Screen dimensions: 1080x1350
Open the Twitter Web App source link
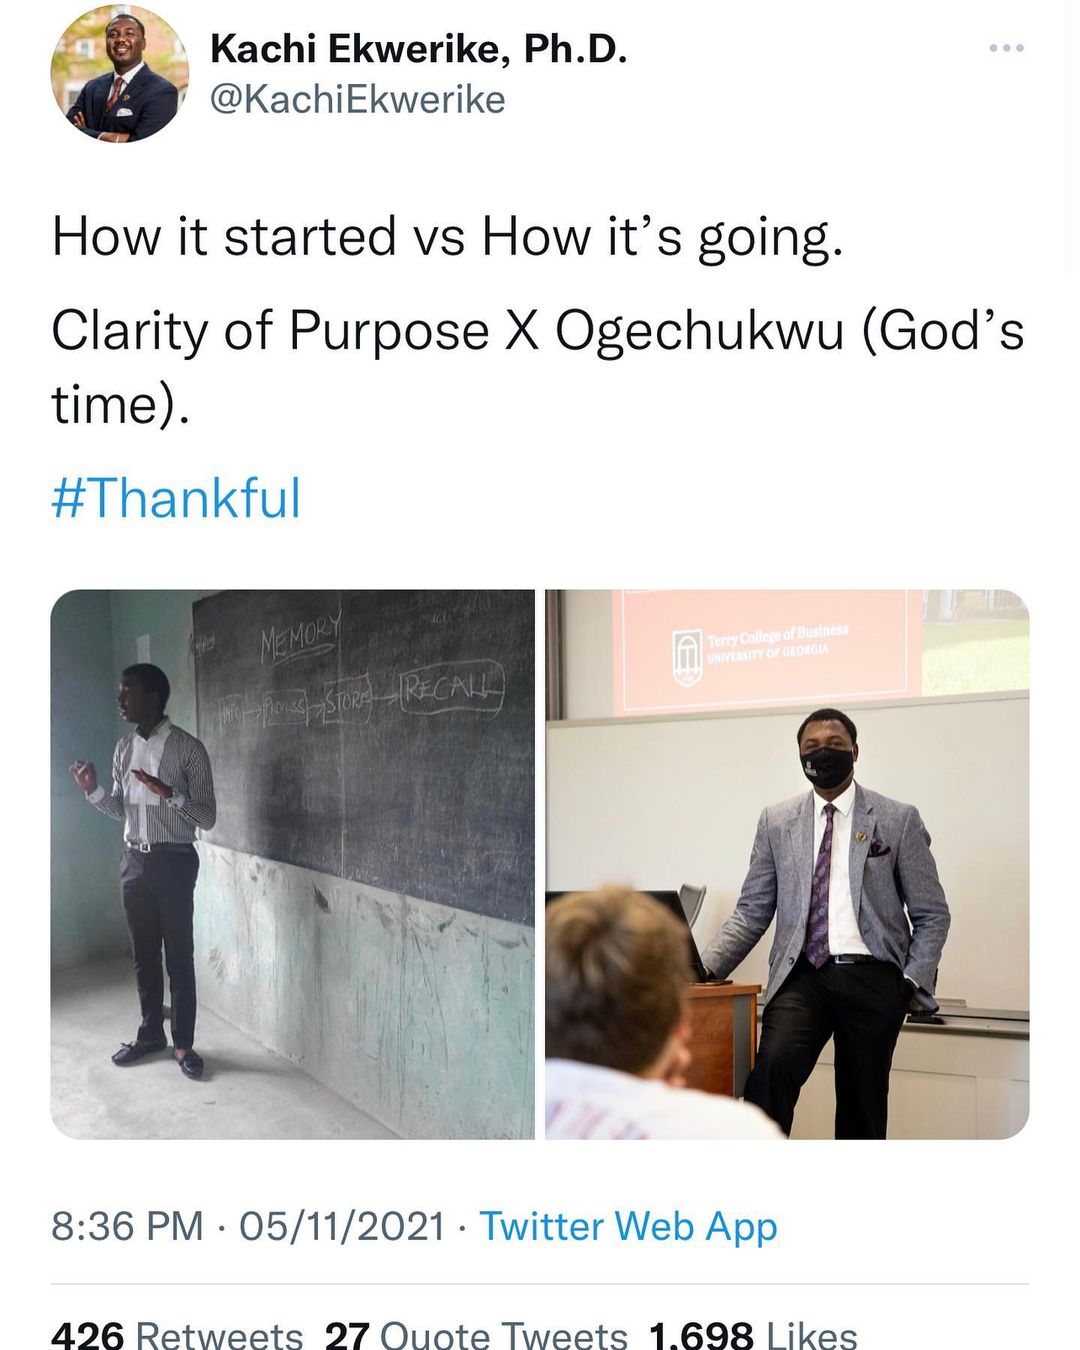(x=628, y=1226)
